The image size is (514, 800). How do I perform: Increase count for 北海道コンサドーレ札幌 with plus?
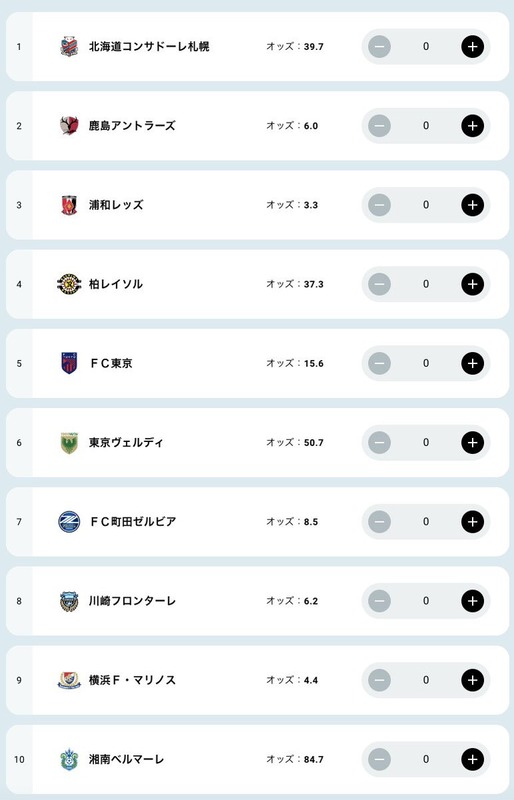click(x=472, y=46)
